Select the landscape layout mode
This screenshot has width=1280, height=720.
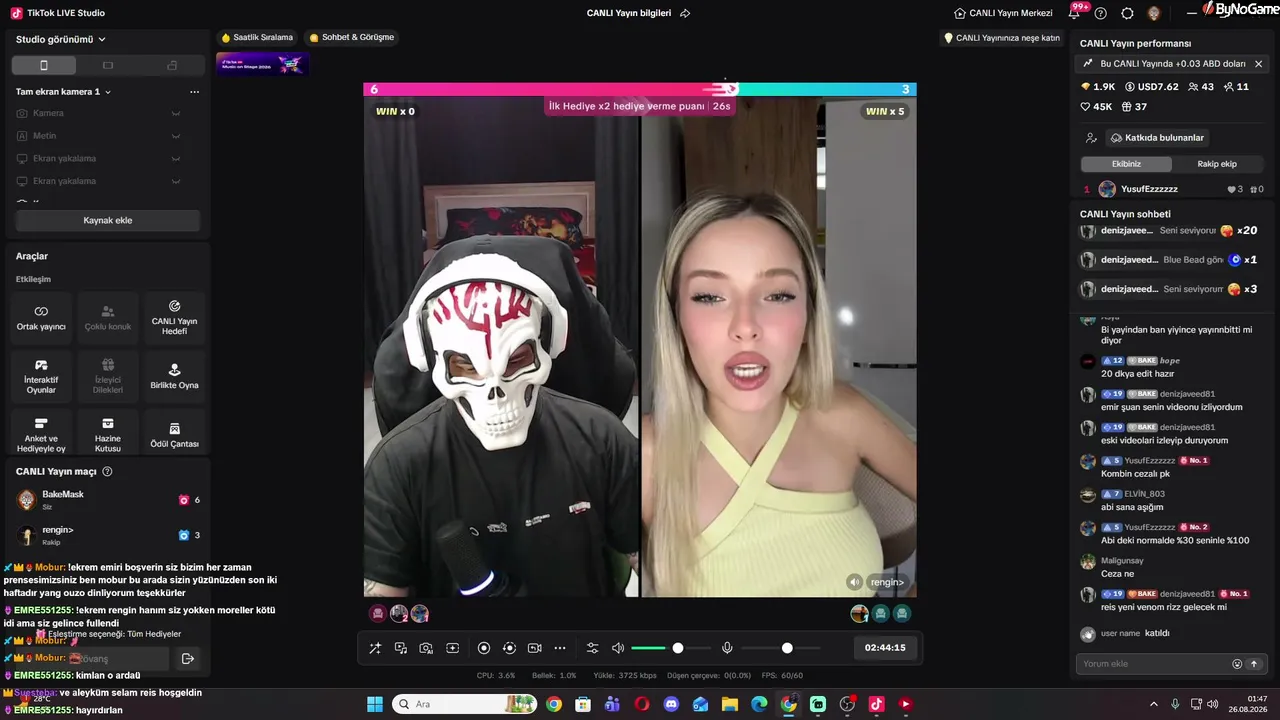[108, 65]
